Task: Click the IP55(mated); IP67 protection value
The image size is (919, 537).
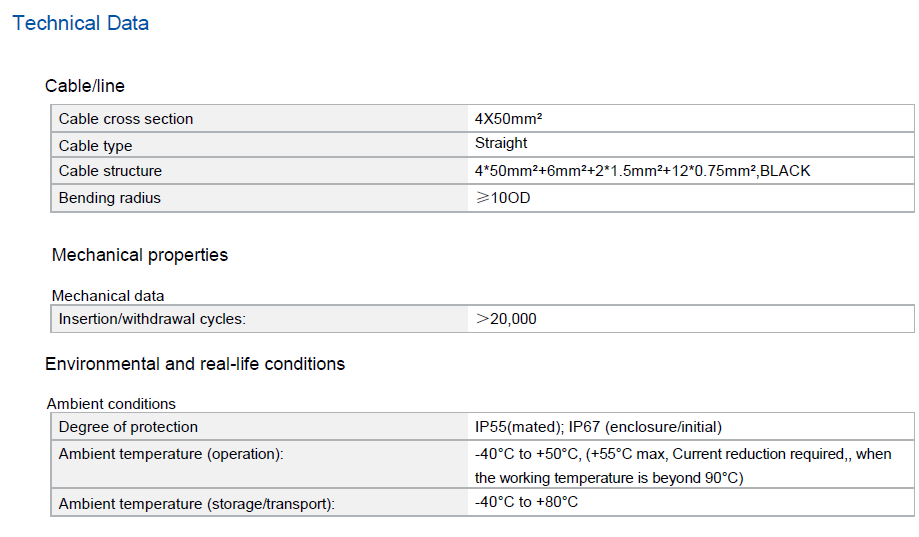Action: (x=598, y=427)
